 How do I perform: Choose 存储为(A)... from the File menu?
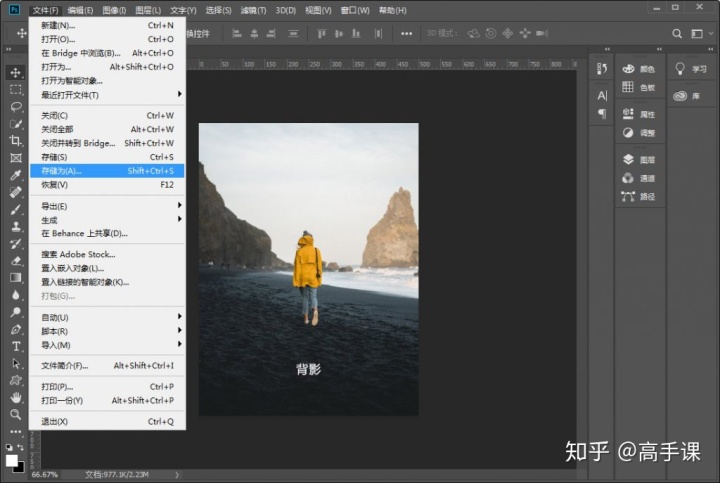point(107,171)
